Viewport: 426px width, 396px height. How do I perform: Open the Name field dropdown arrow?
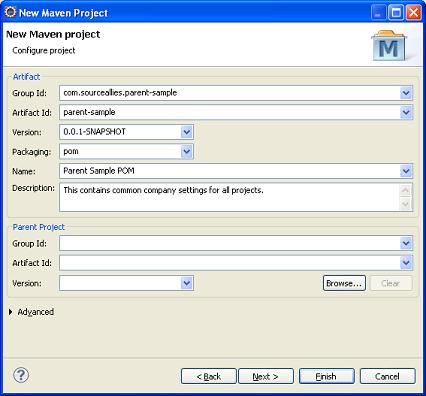click(406, 171)
